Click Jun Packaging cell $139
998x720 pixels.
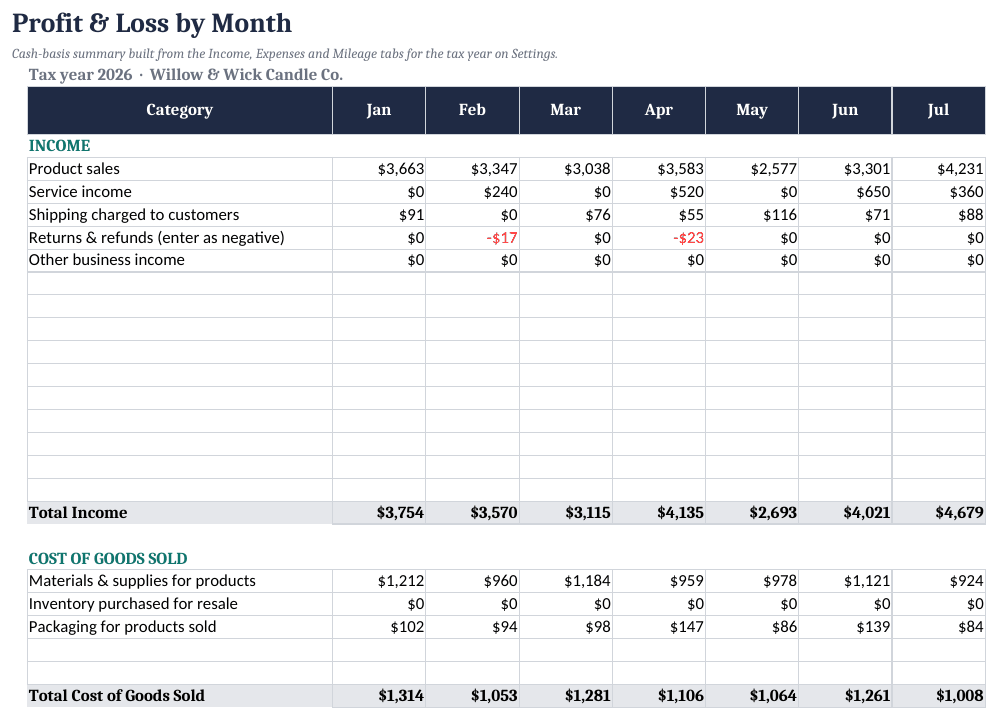[845, 626]
